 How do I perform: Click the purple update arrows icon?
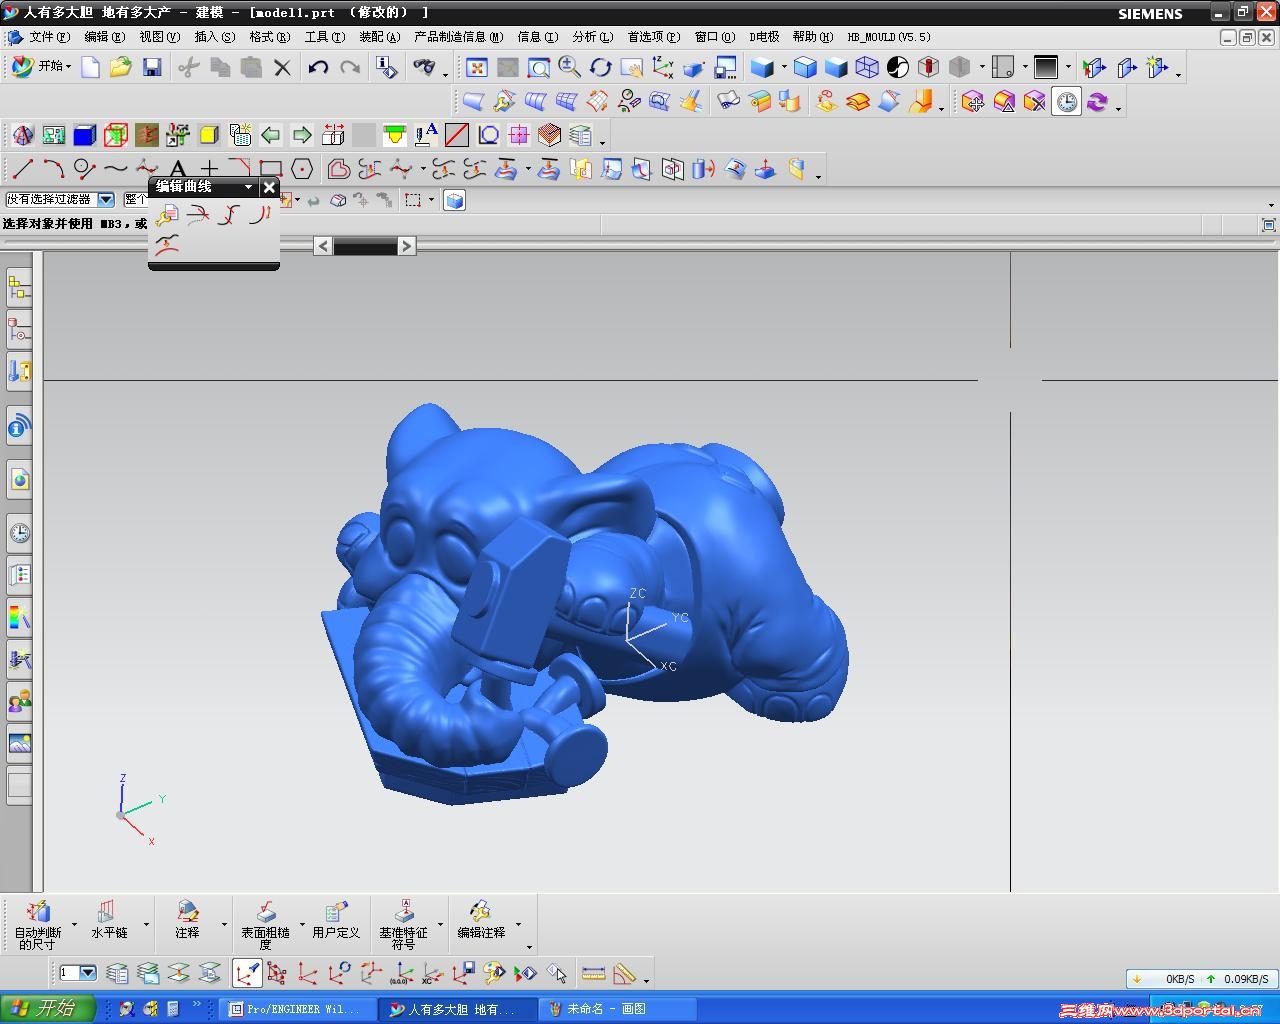coord(1098,101)
